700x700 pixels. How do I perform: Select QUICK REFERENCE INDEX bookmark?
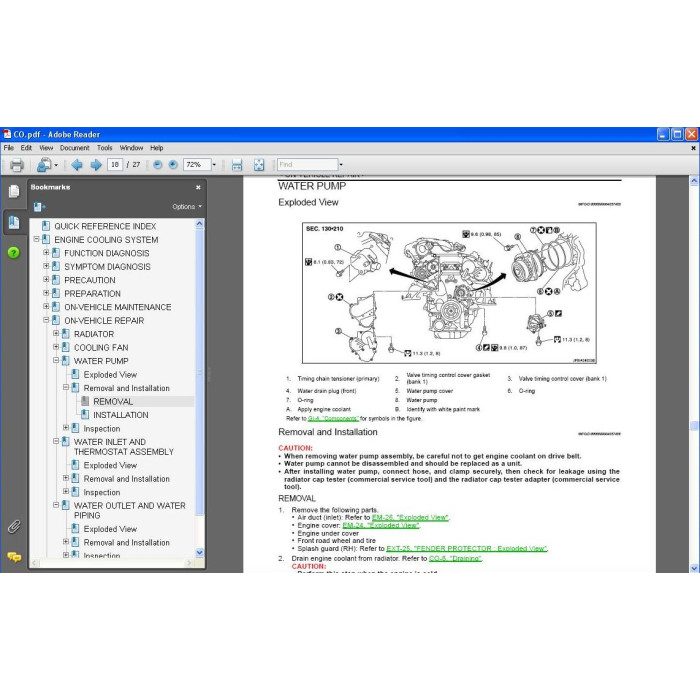click(105, 226)
